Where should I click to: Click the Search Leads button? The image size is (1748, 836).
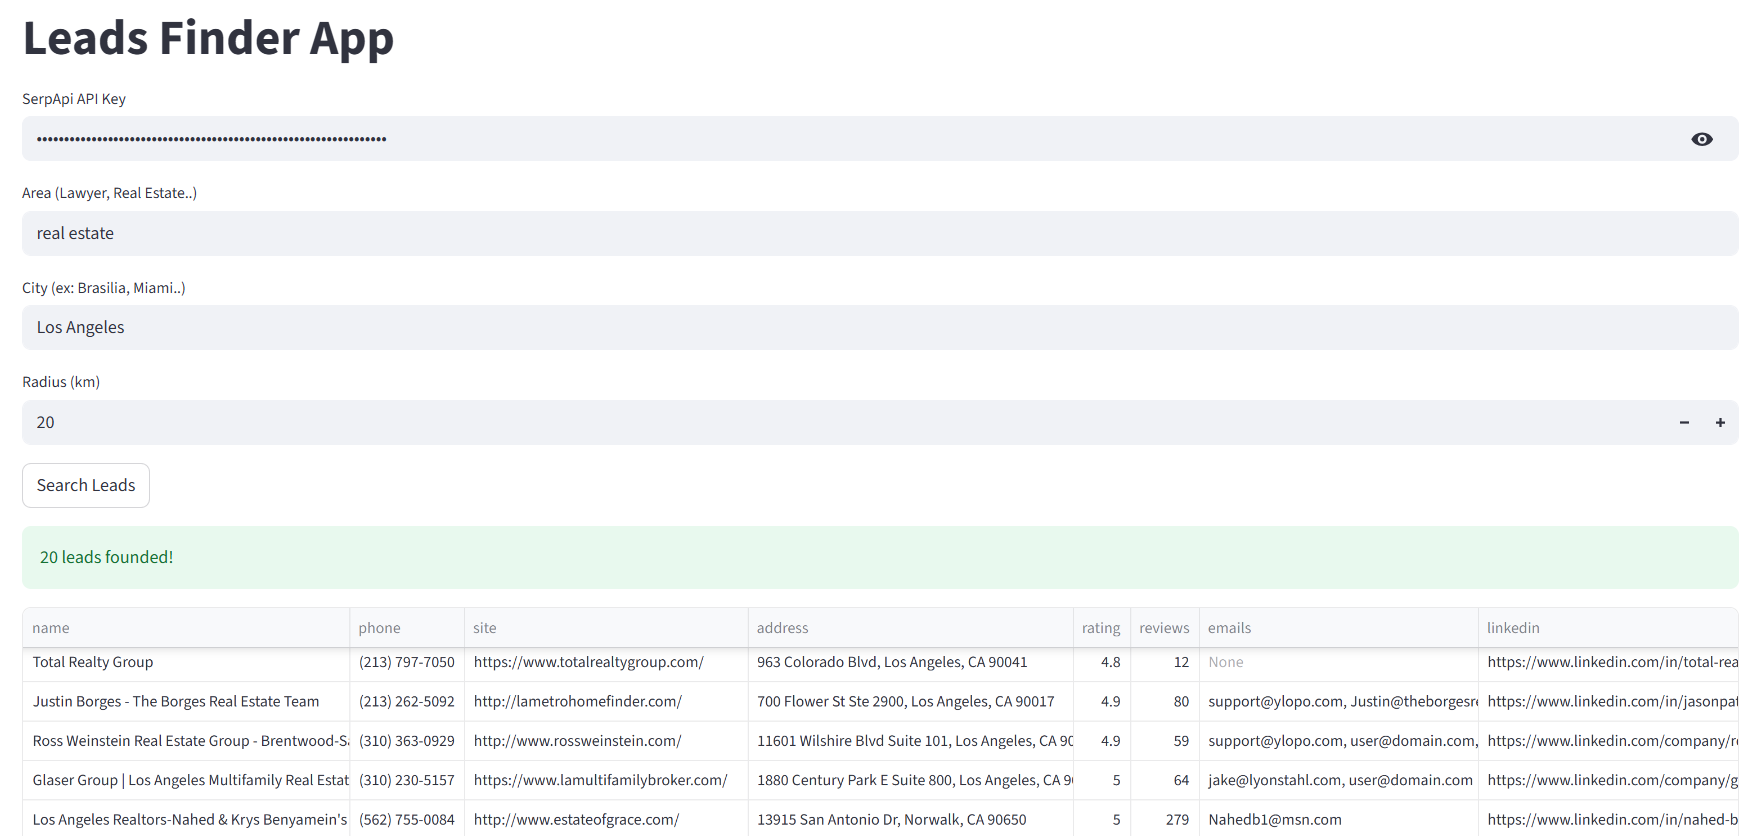click(86, 485)
